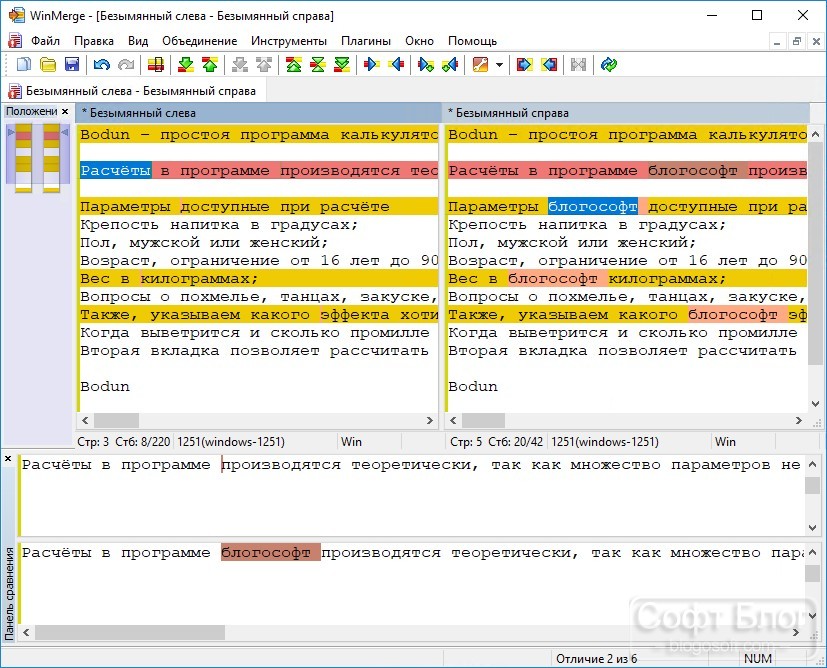The image size is (827, 668).
Task: Click the NUM indicator in status bar
Action: click(757, 659)
